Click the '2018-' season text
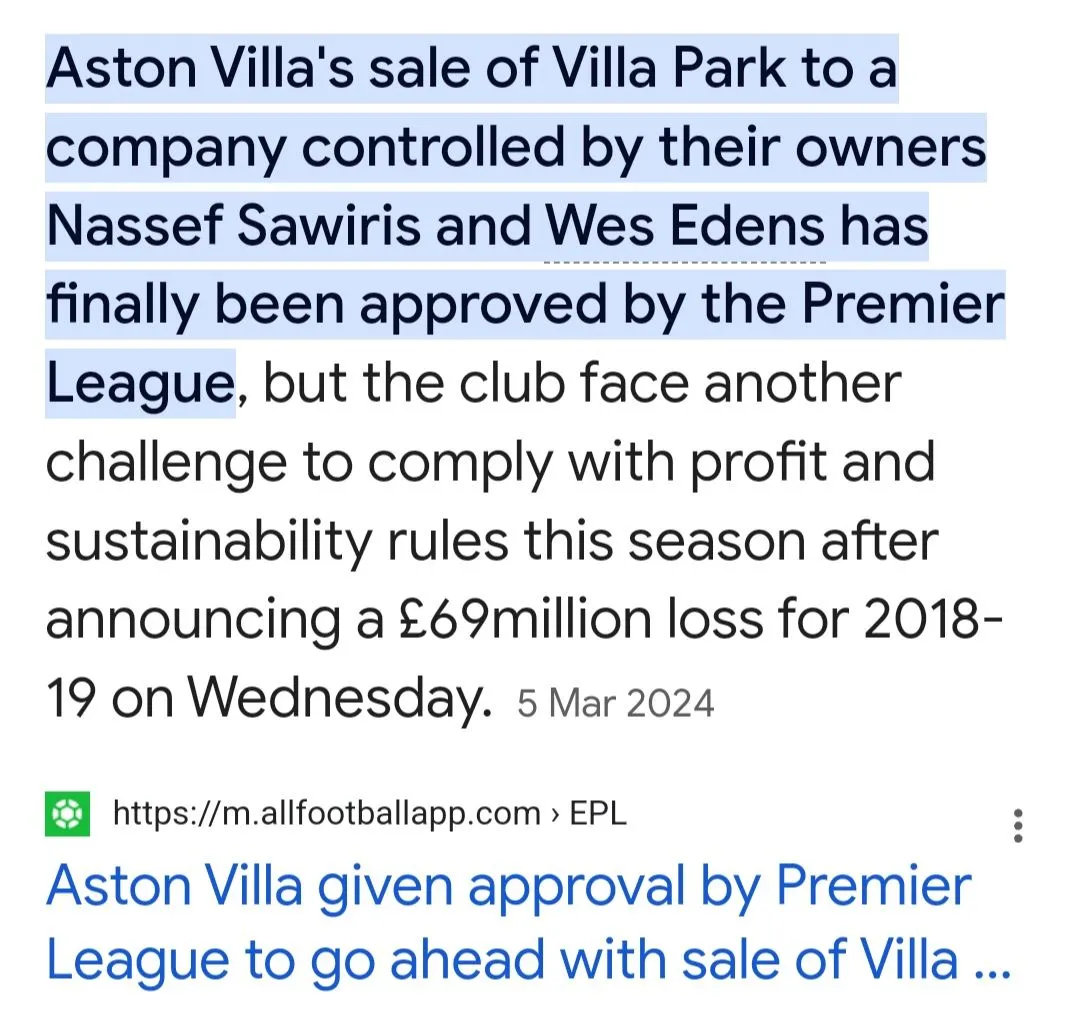The height and width of the screenshot is (1021, 1080). (933, 621)
